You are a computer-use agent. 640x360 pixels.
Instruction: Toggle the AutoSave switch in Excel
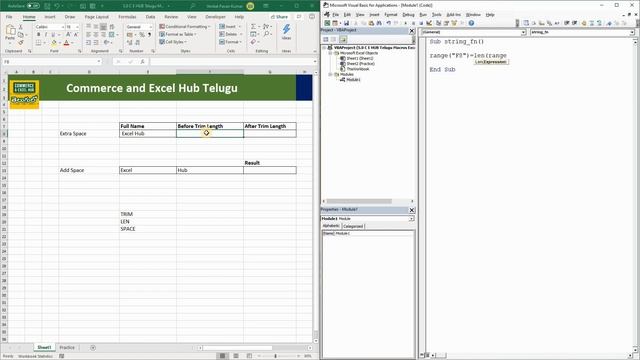(33, 6)
